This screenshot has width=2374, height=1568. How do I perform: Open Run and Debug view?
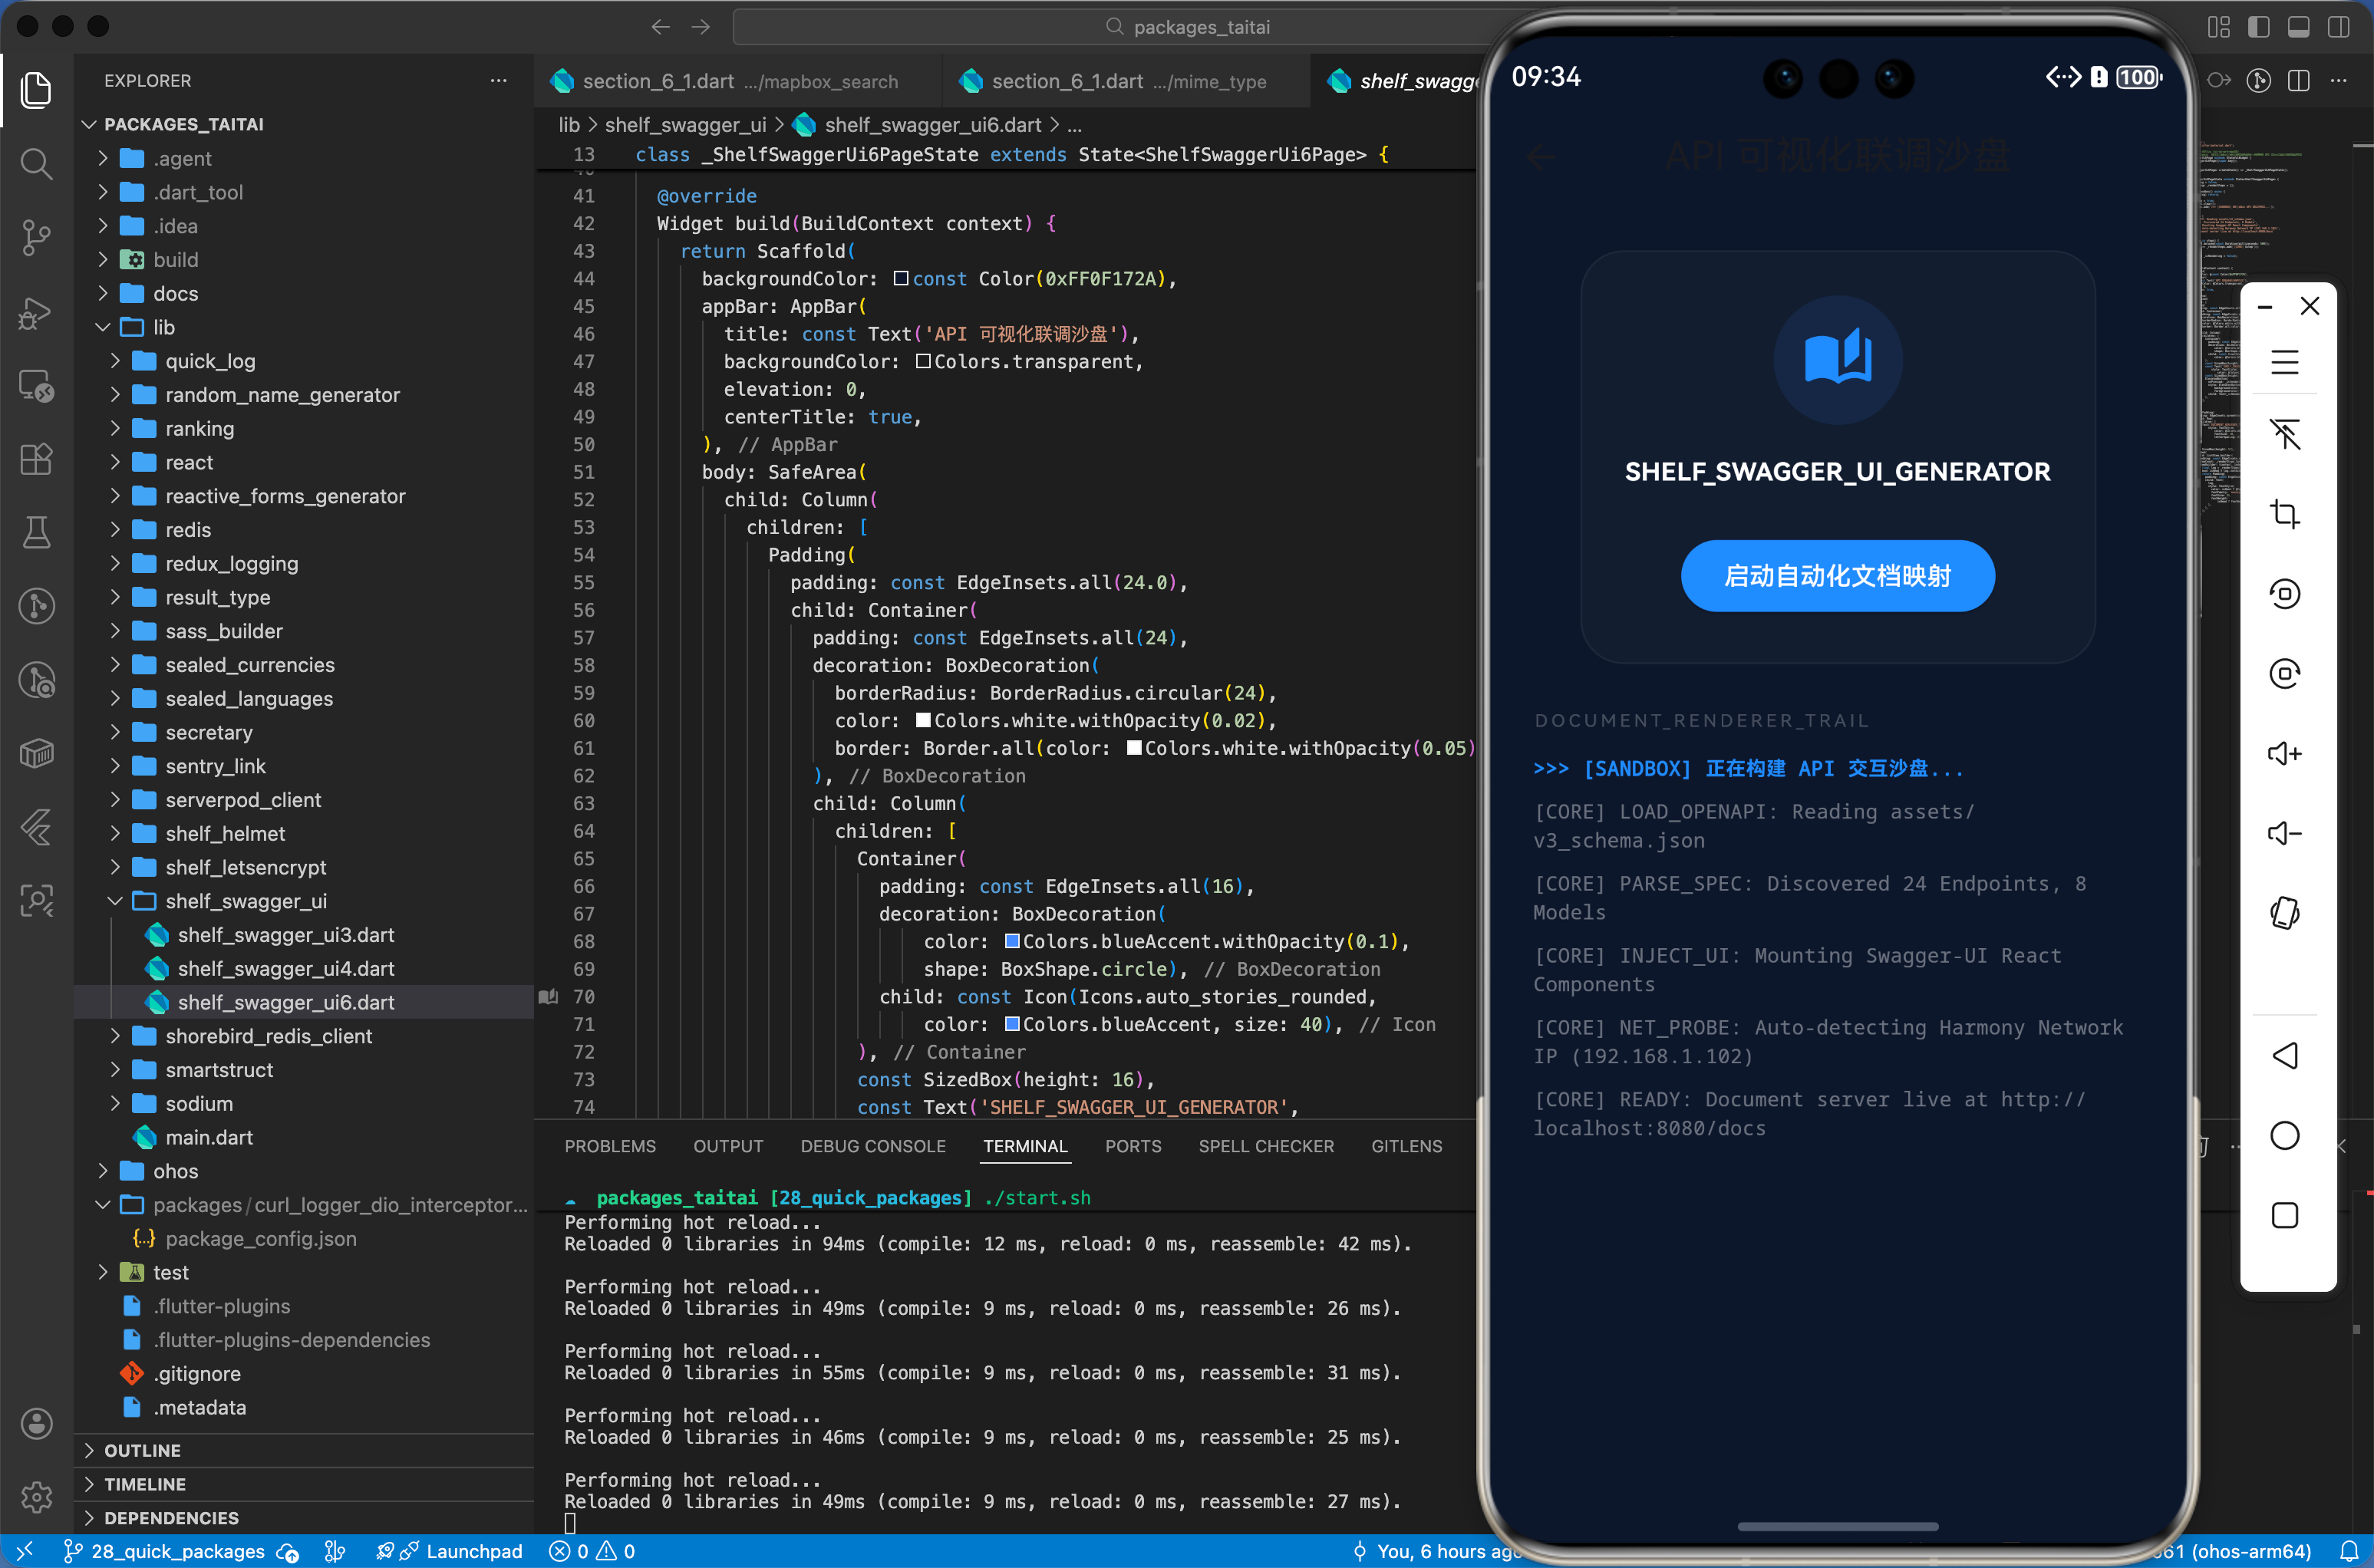point(36,312)
